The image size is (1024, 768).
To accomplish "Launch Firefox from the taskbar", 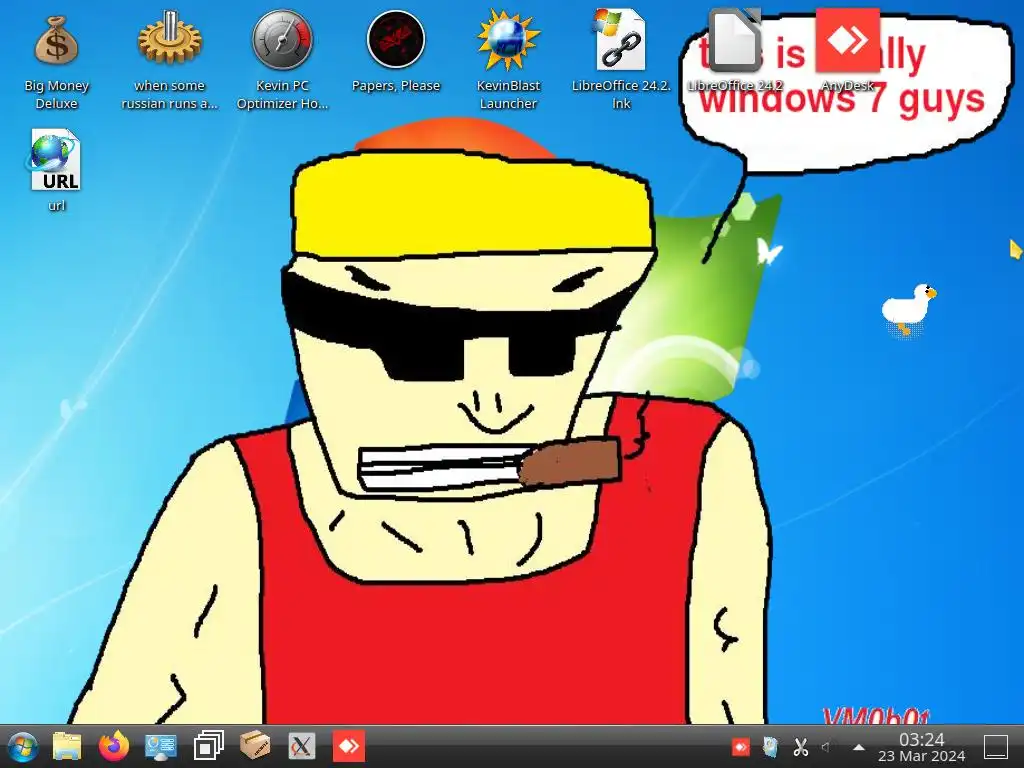I will 114,746.
